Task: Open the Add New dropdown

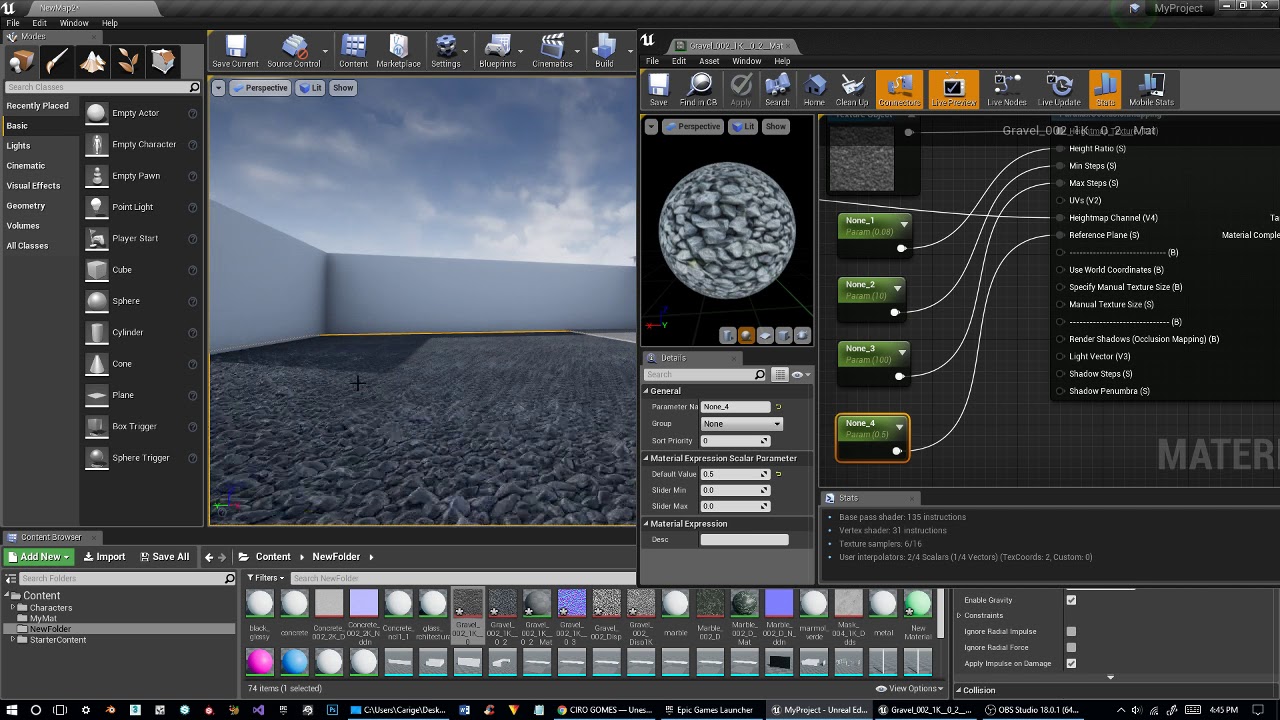Action: [x=38, y=557]
